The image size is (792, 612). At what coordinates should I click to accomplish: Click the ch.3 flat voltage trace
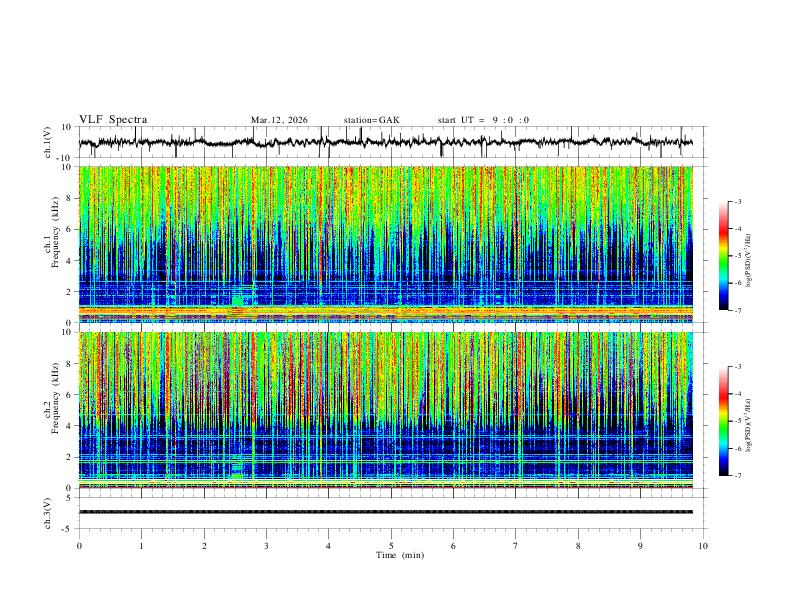(x=386, y=512)
